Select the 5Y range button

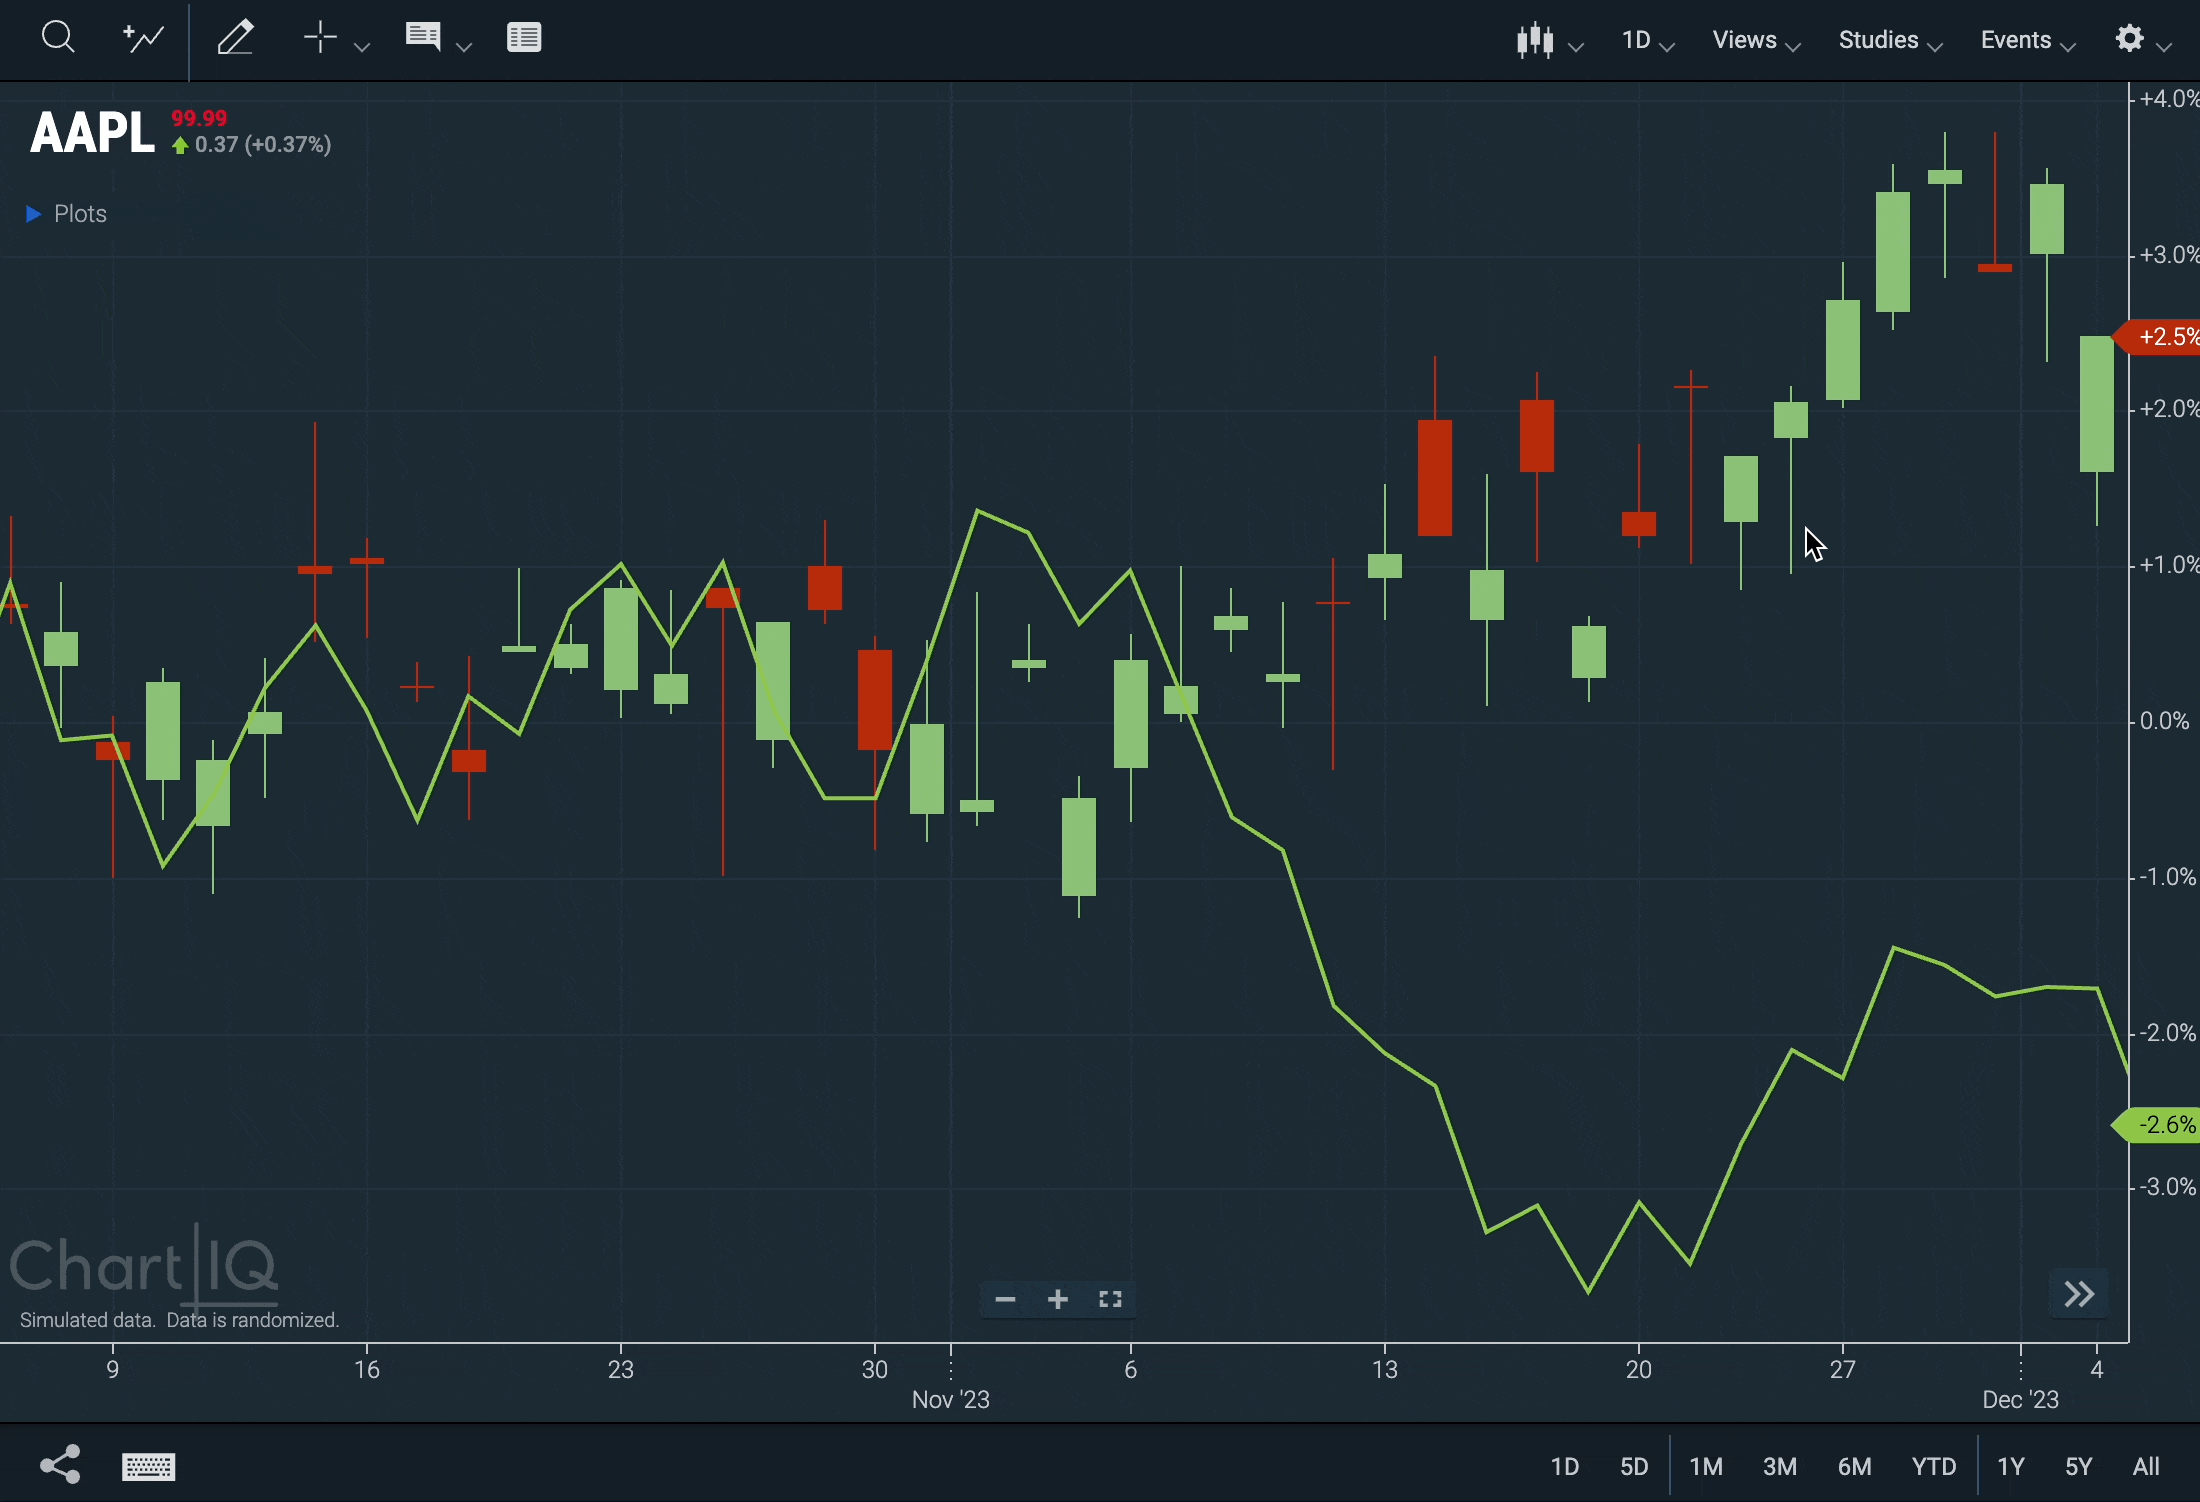pos(2079,1467)
